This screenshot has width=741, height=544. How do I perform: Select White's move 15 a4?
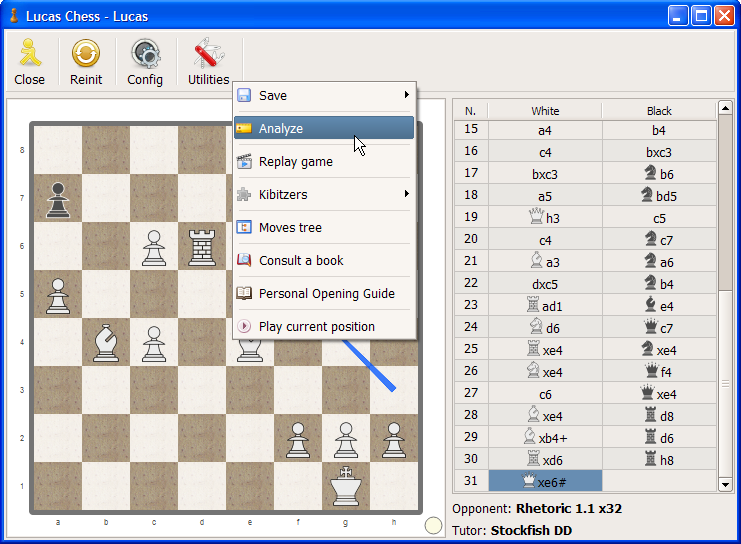click(545, 130)
